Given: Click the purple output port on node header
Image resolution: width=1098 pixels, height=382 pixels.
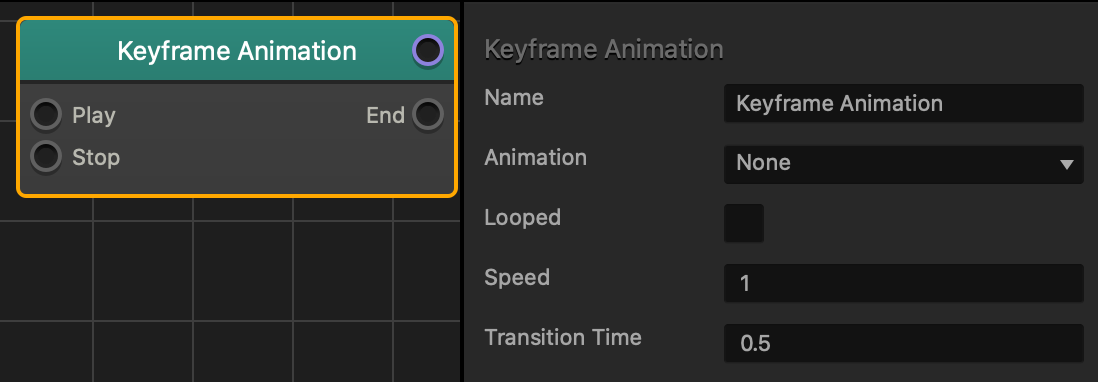Looking at the screenshot, I should point(427,50).
